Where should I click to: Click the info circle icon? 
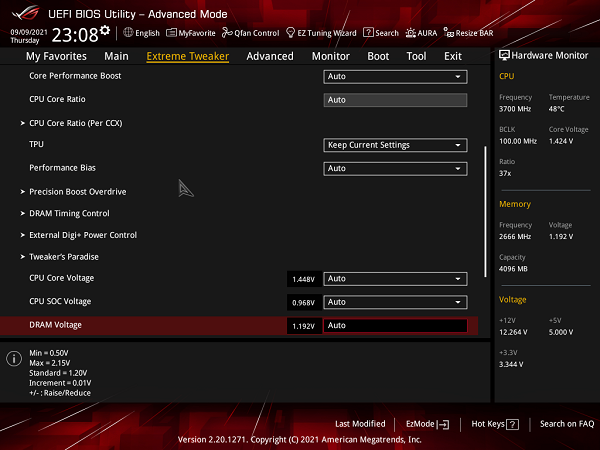[14, 359]
